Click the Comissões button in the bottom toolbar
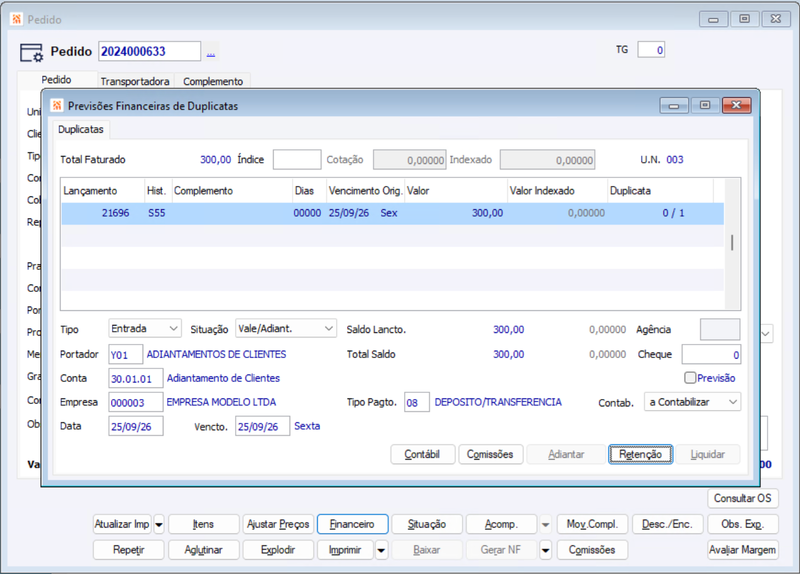Viewport: 800px width, 574px height. 592,550
